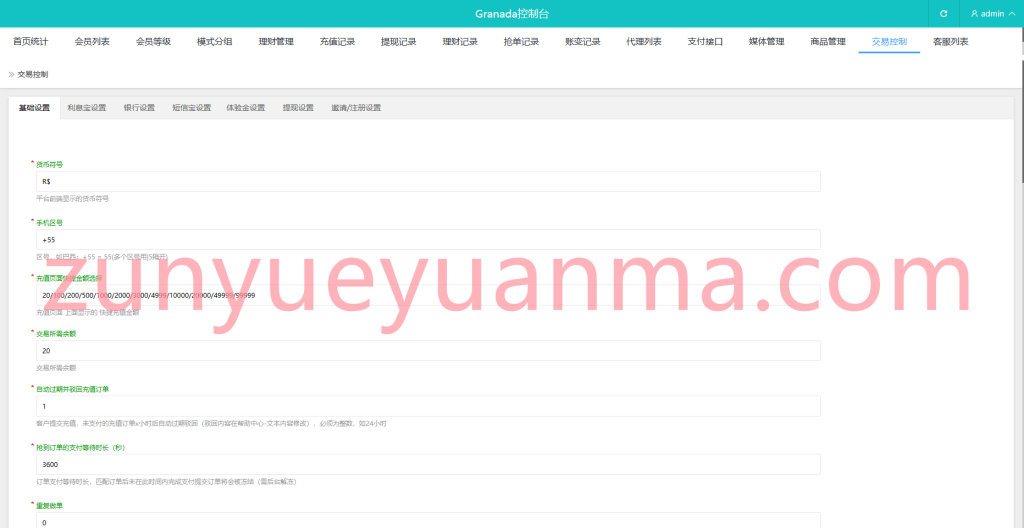Switch to the 短信宝设置 tab
Viewport: 1024px width, 528px height.
point(191,108)
